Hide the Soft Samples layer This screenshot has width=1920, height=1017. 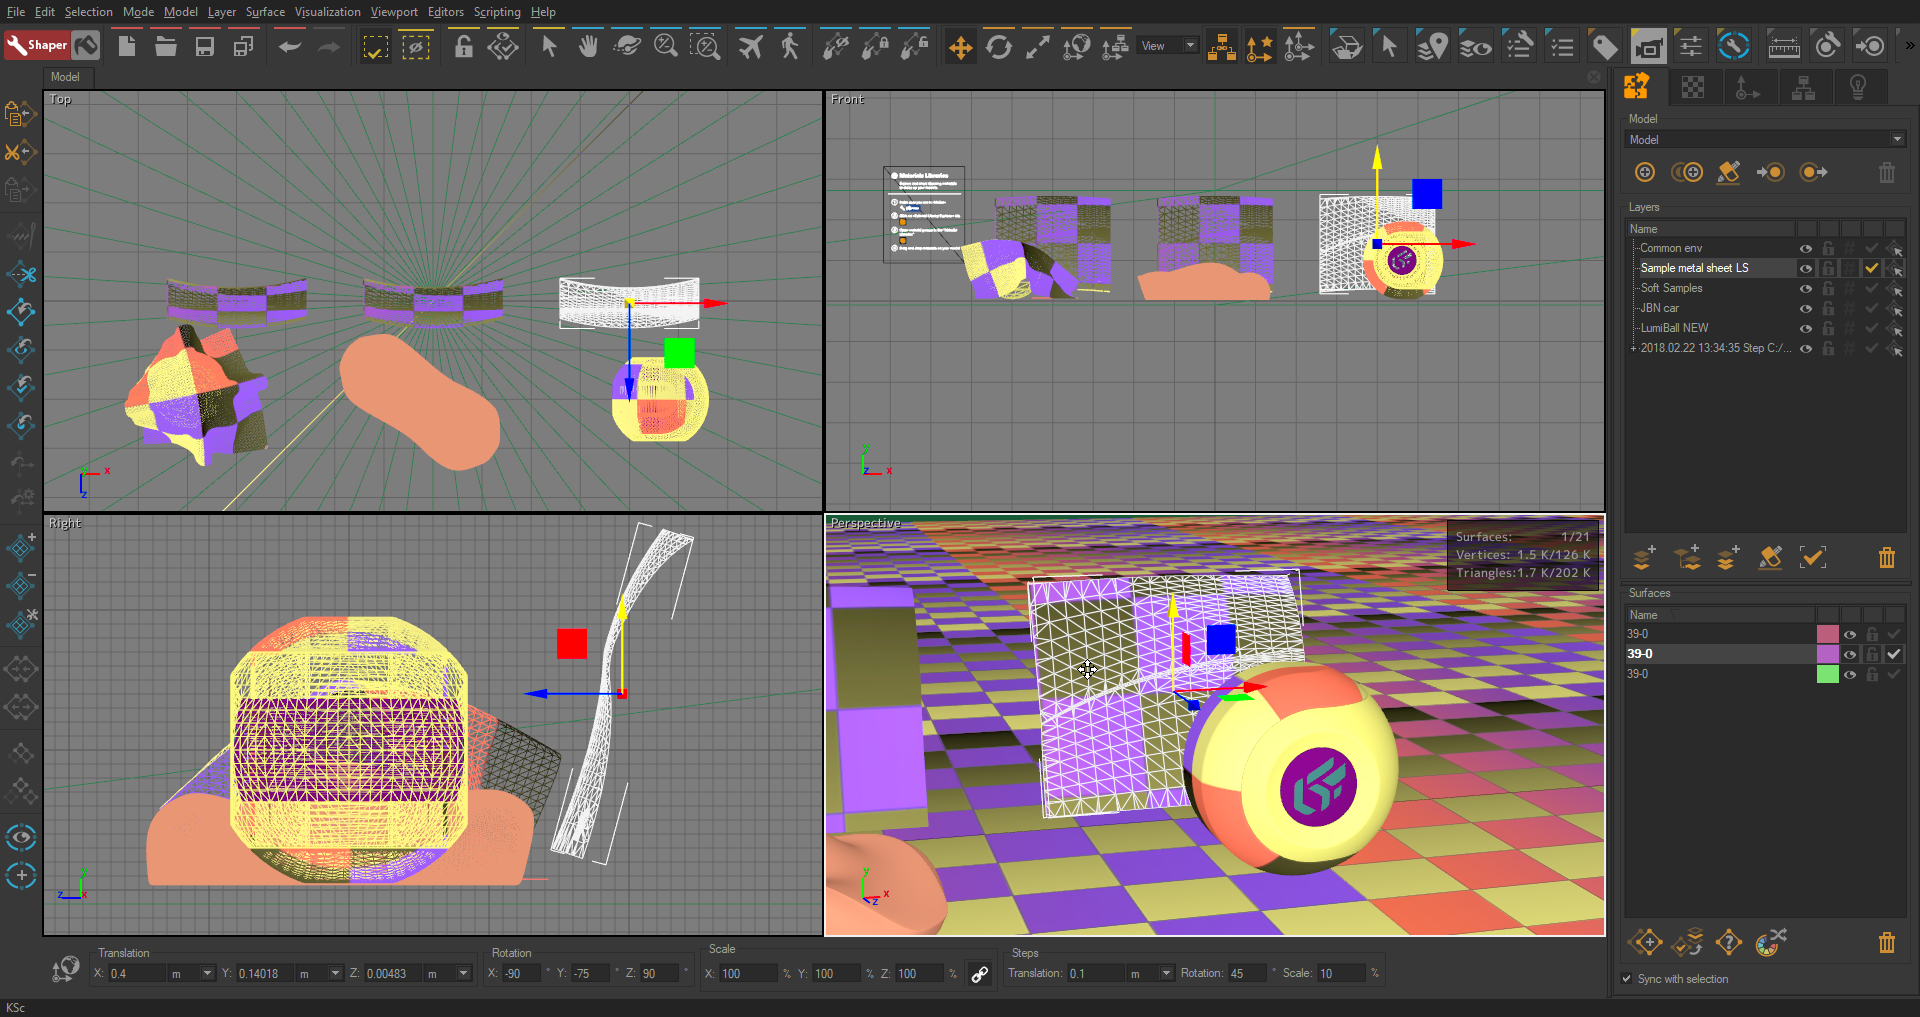tap(1806, 289)
